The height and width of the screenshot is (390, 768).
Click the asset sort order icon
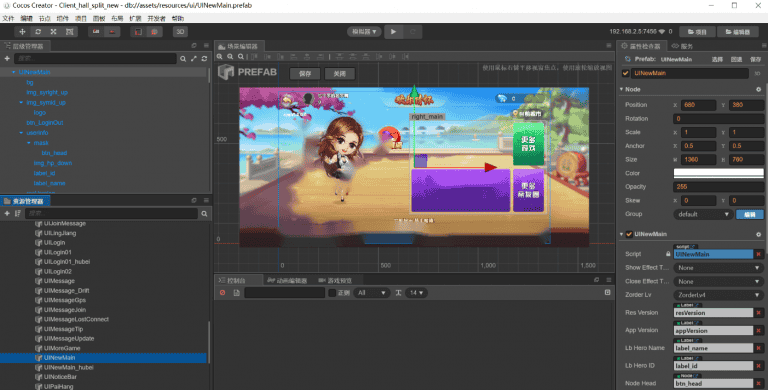(18, 213)
